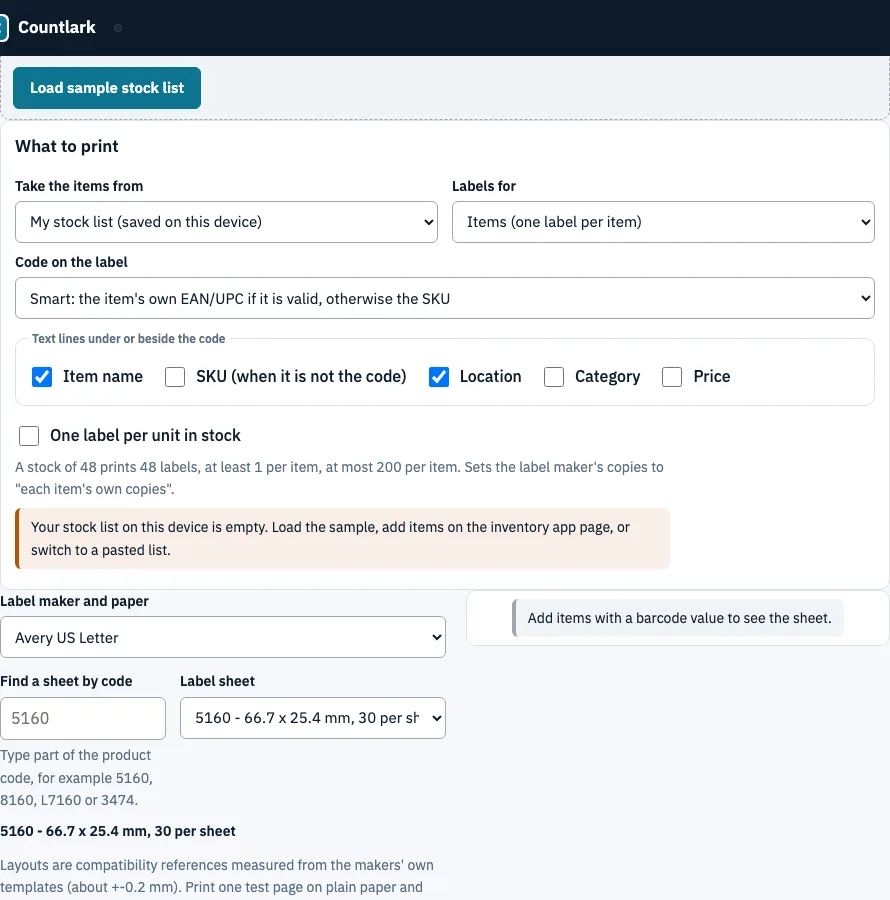The width and height of the screenshot is (890, 900).
Task: Click the Countlark brand name
Action: click(57, 27)
